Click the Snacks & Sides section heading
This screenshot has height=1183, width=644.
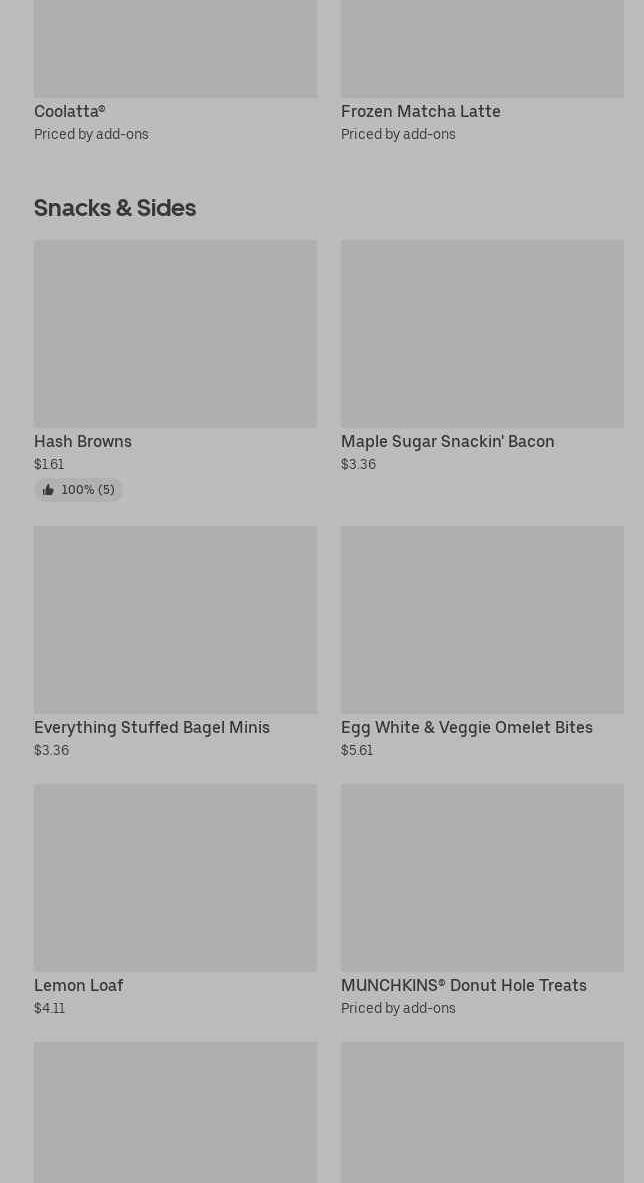(115, 208)
